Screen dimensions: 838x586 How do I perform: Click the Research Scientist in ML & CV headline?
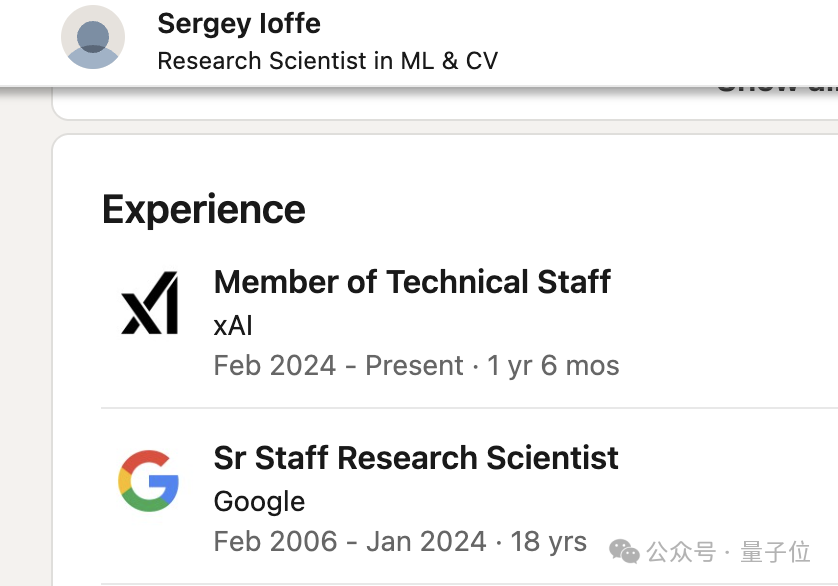327,61
